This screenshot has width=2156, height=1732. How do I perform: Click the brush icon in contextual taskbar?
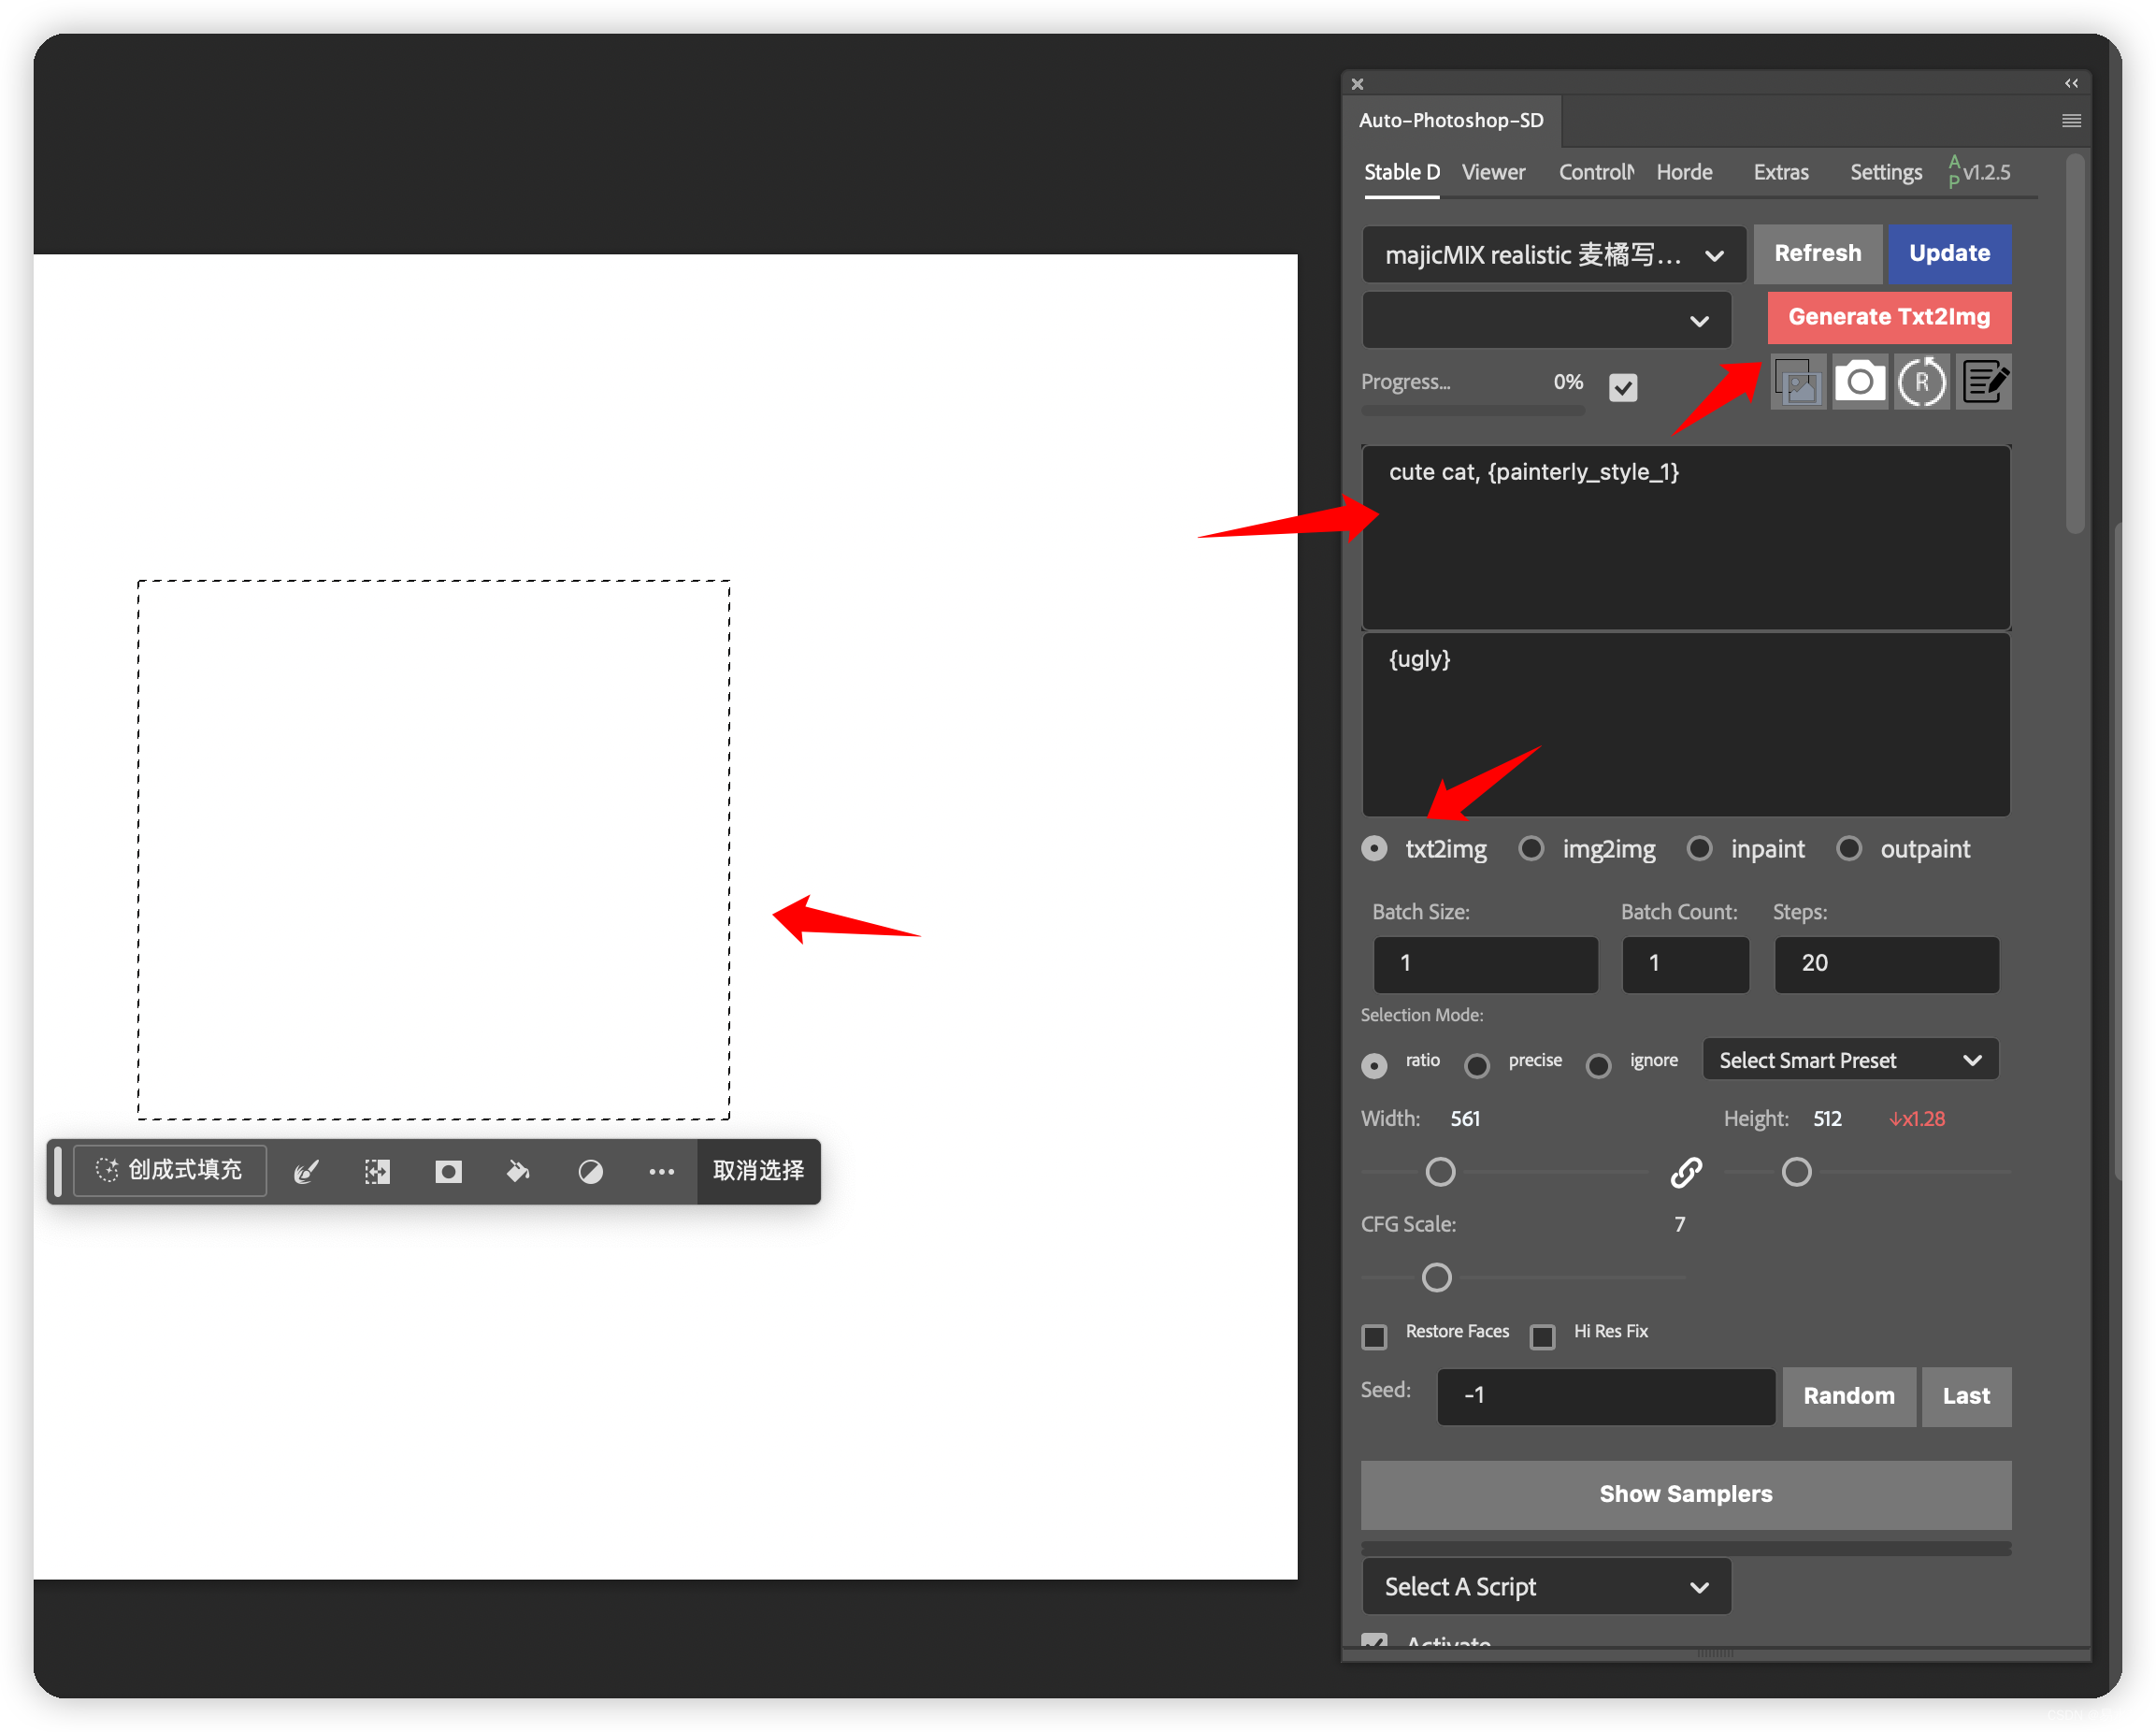click(306, 1171)
